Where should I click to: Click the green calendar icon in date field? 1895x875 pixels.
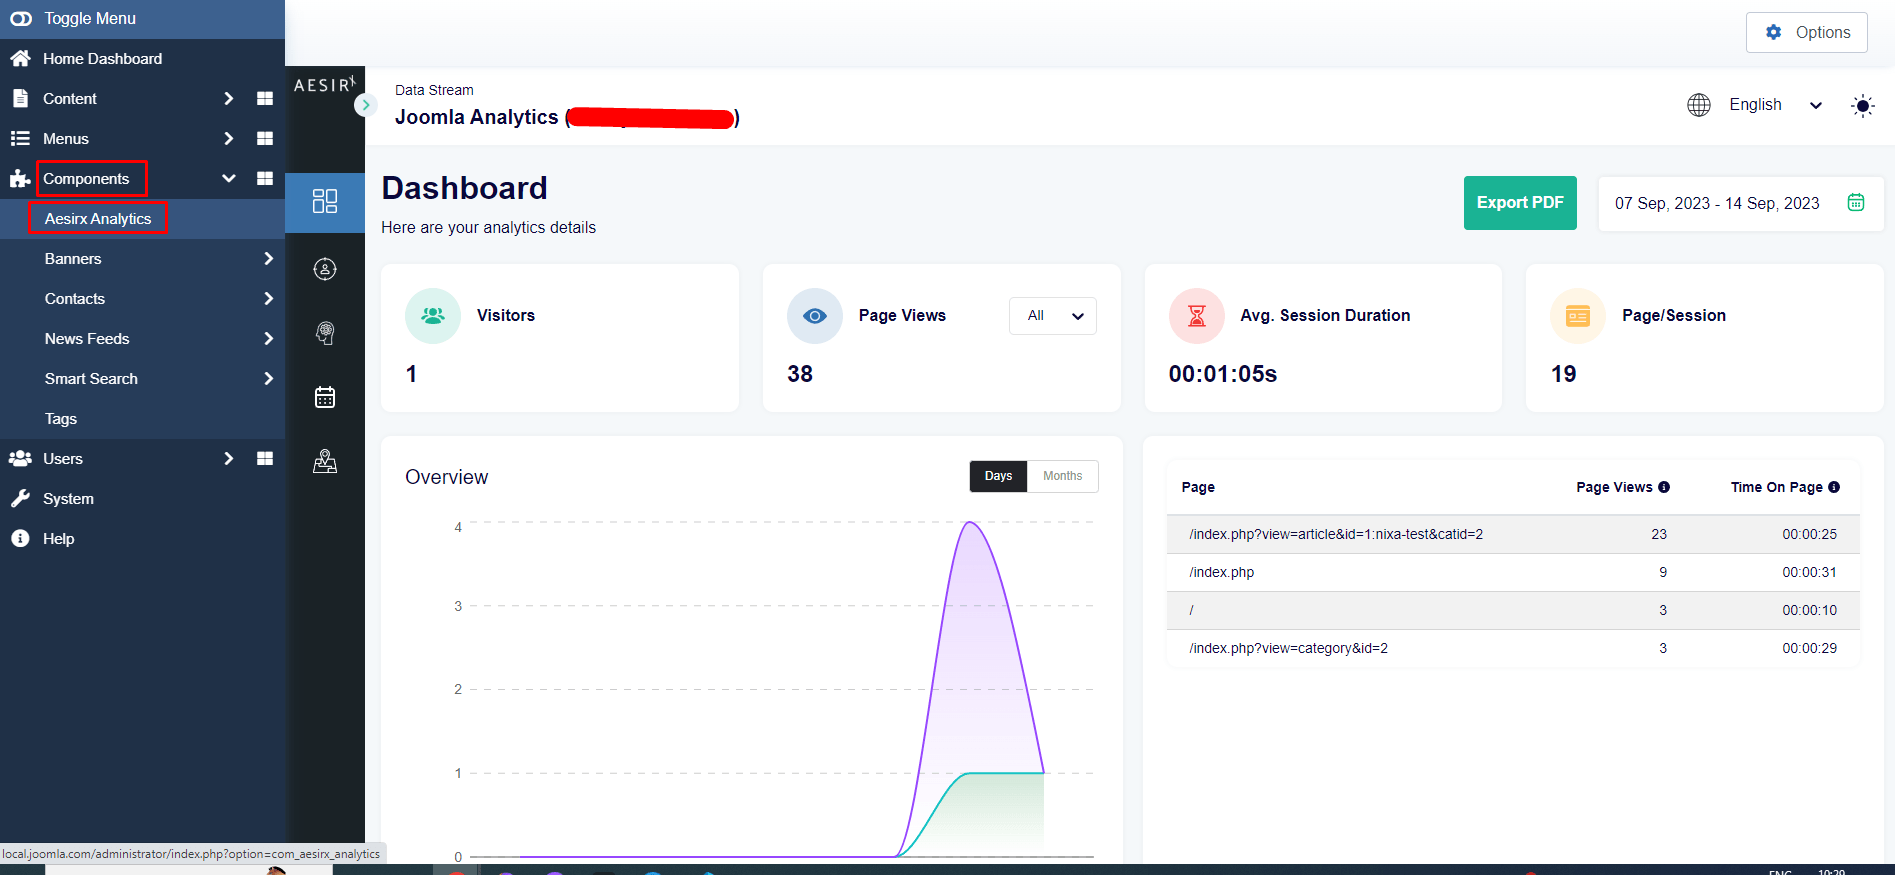click(x=1856, y=202)
